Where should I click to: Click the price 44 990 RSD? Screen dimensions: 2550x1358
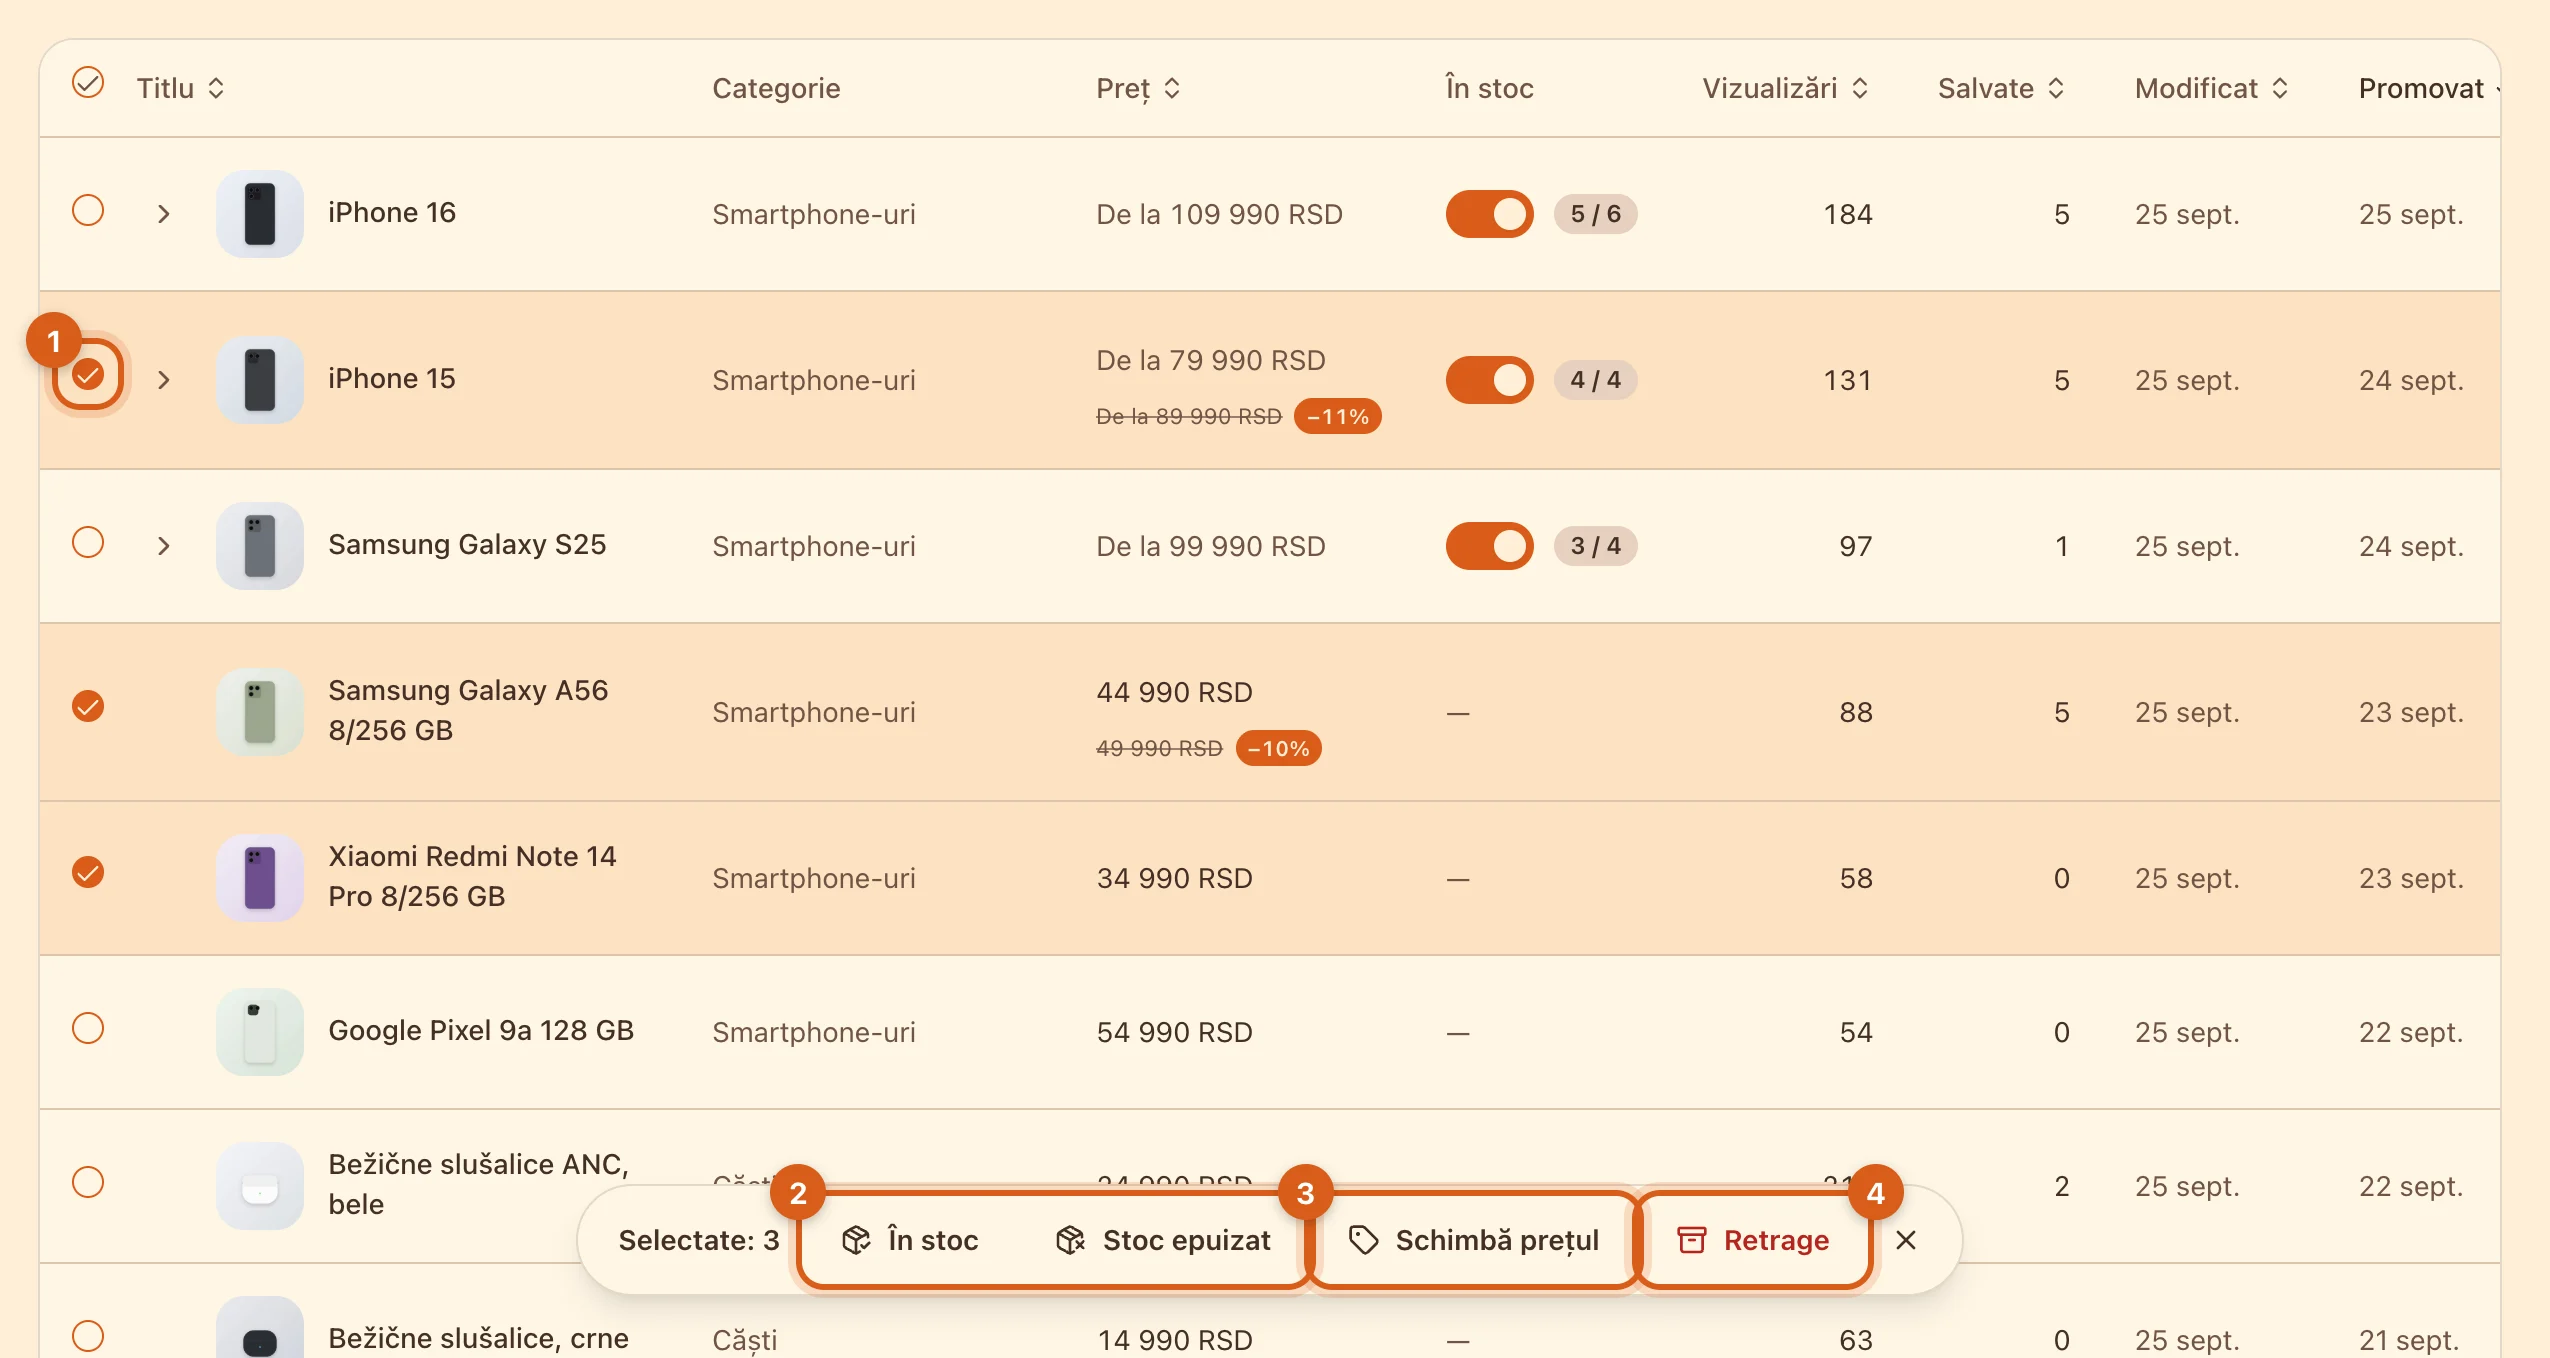[x=1174, y=692]
